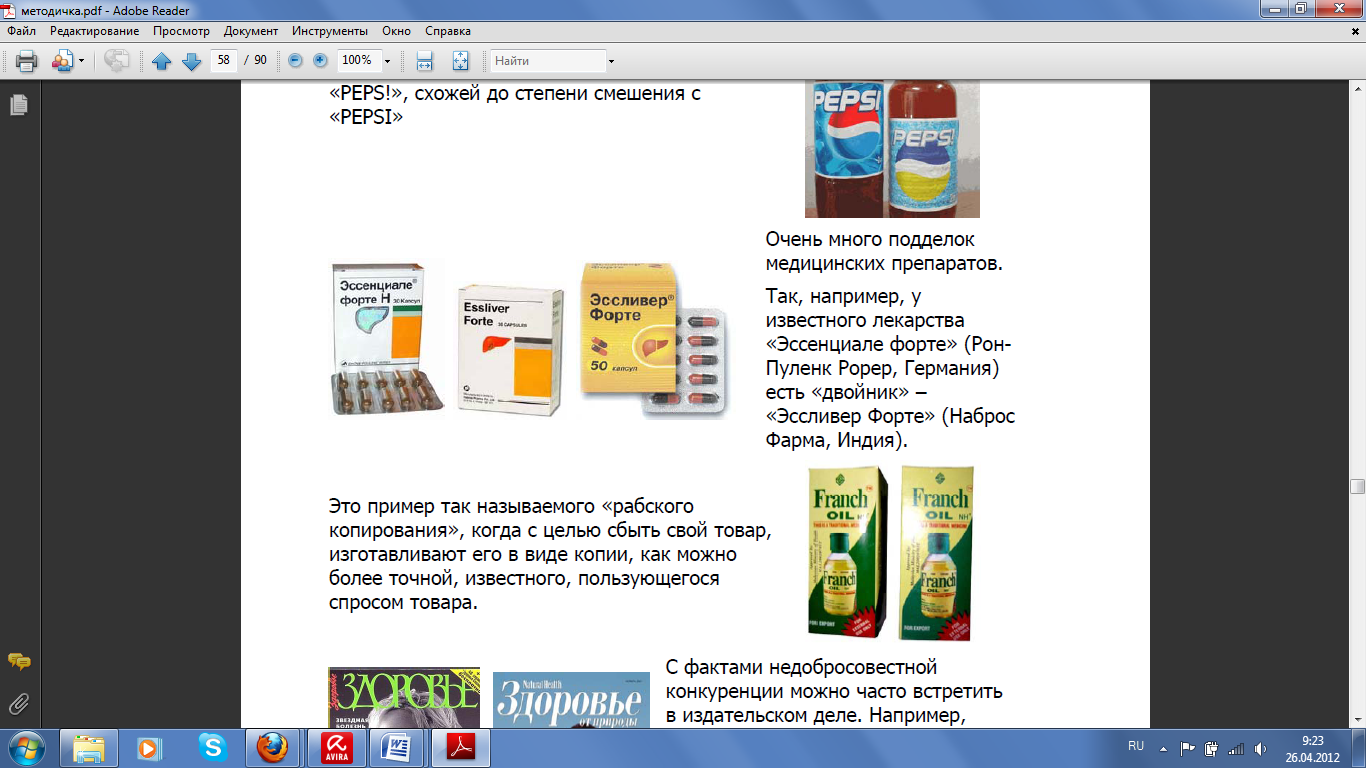Click the vertical scrollbar thumb
The height and width of the screenshot is (768, 1366).
[1357, 487]
